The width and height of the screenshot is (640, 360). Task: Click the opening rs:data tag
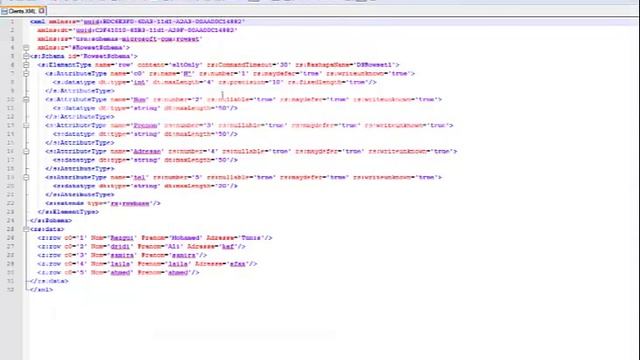pyautogui.click(x=47, y=229)
